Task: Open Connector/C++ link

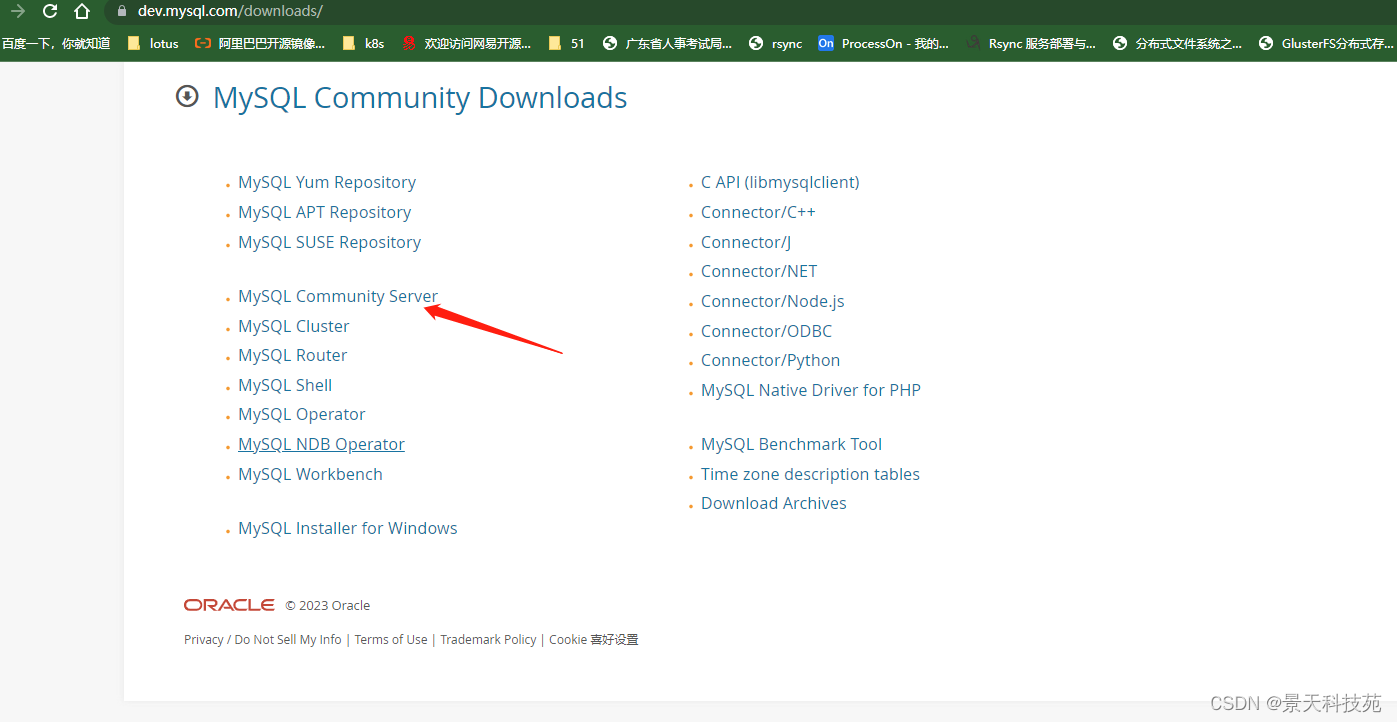Action: 758,212
